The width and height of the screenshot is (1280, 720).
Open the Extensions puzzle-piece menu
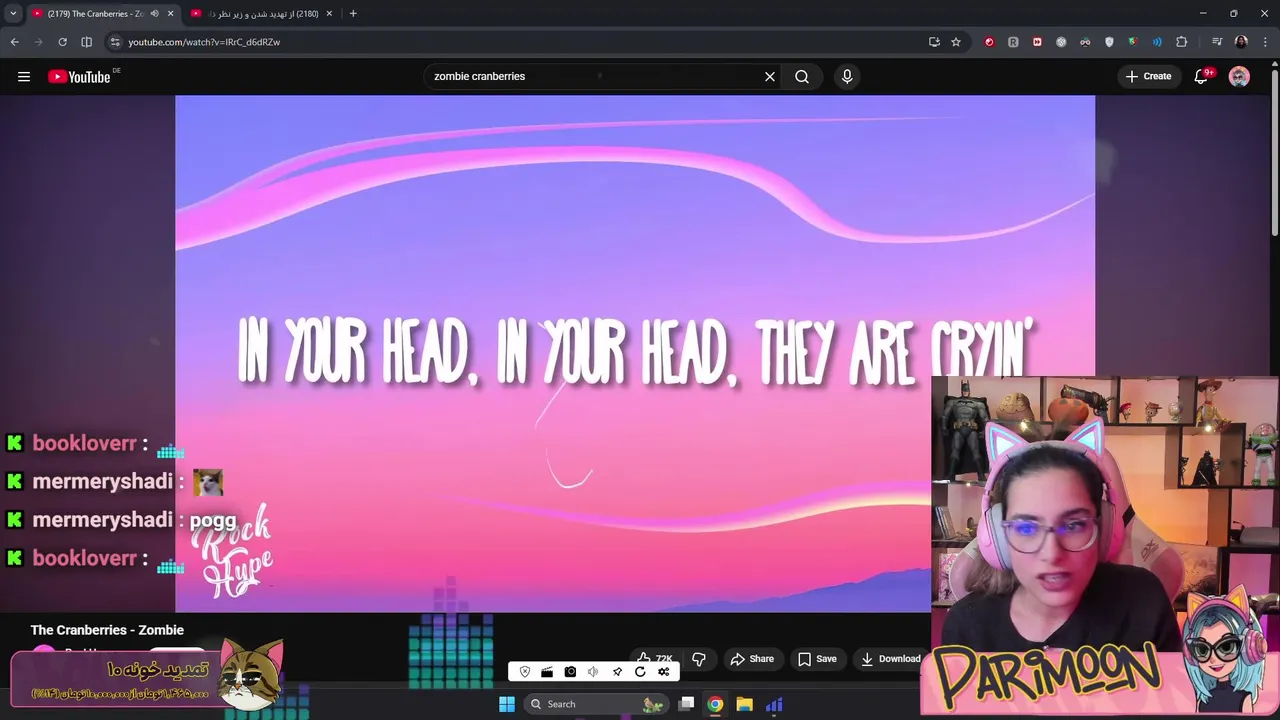pyautogui.click(x=1181, y=42)
